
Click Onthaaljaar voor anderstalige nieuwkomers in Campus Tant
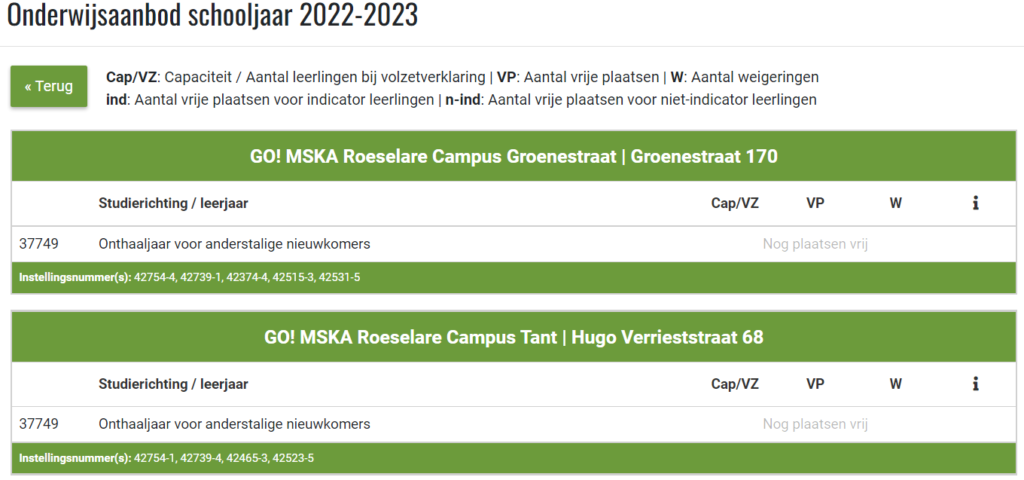[x=234, y=424]
